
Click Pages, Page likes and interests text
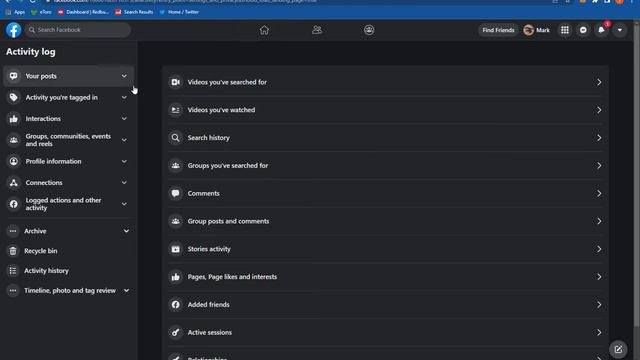coord(232,277)
